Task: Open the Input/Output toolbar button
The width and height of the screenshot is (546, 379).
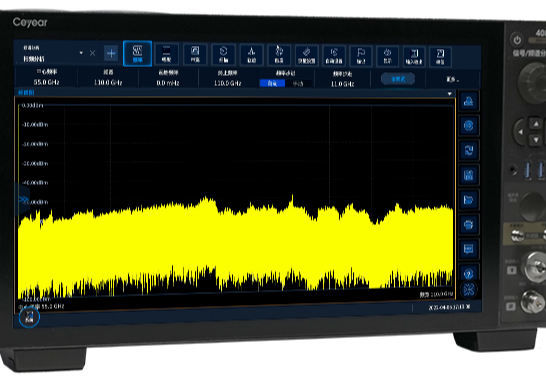Action: pyautogui.click(x=414, y=56)
